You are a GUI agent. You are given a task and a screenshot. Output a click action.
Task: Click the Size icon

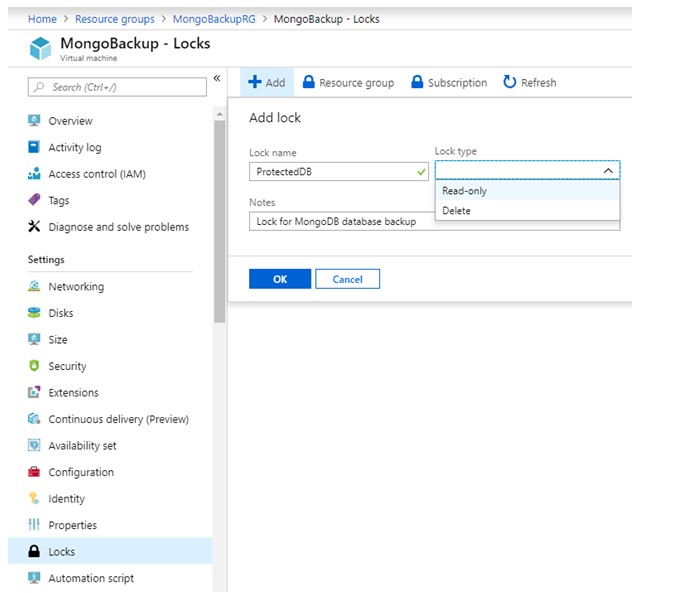(x=34, y=339)
